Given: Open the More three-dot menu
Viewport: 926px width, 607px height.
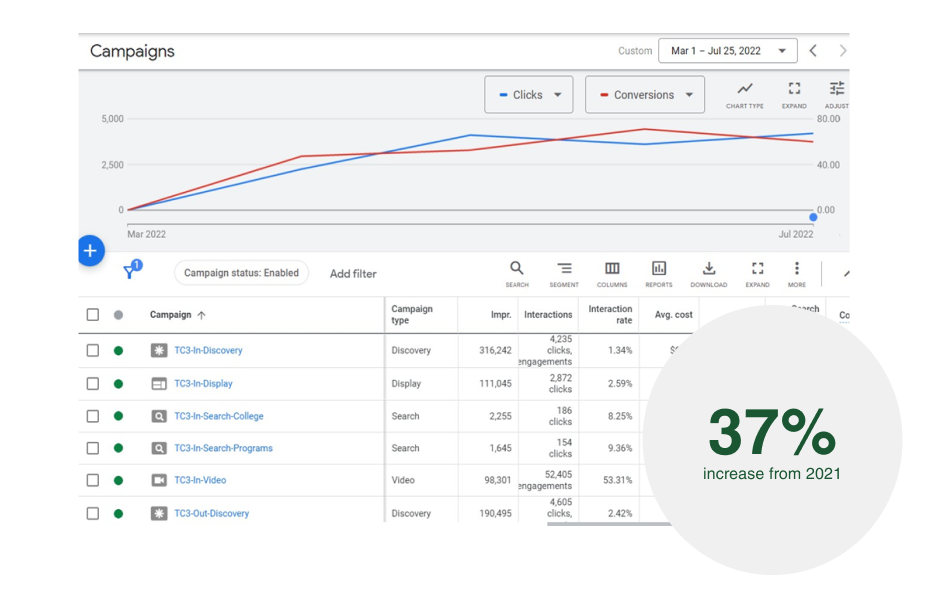Looking at the screenshot, I should coord(797,274).
